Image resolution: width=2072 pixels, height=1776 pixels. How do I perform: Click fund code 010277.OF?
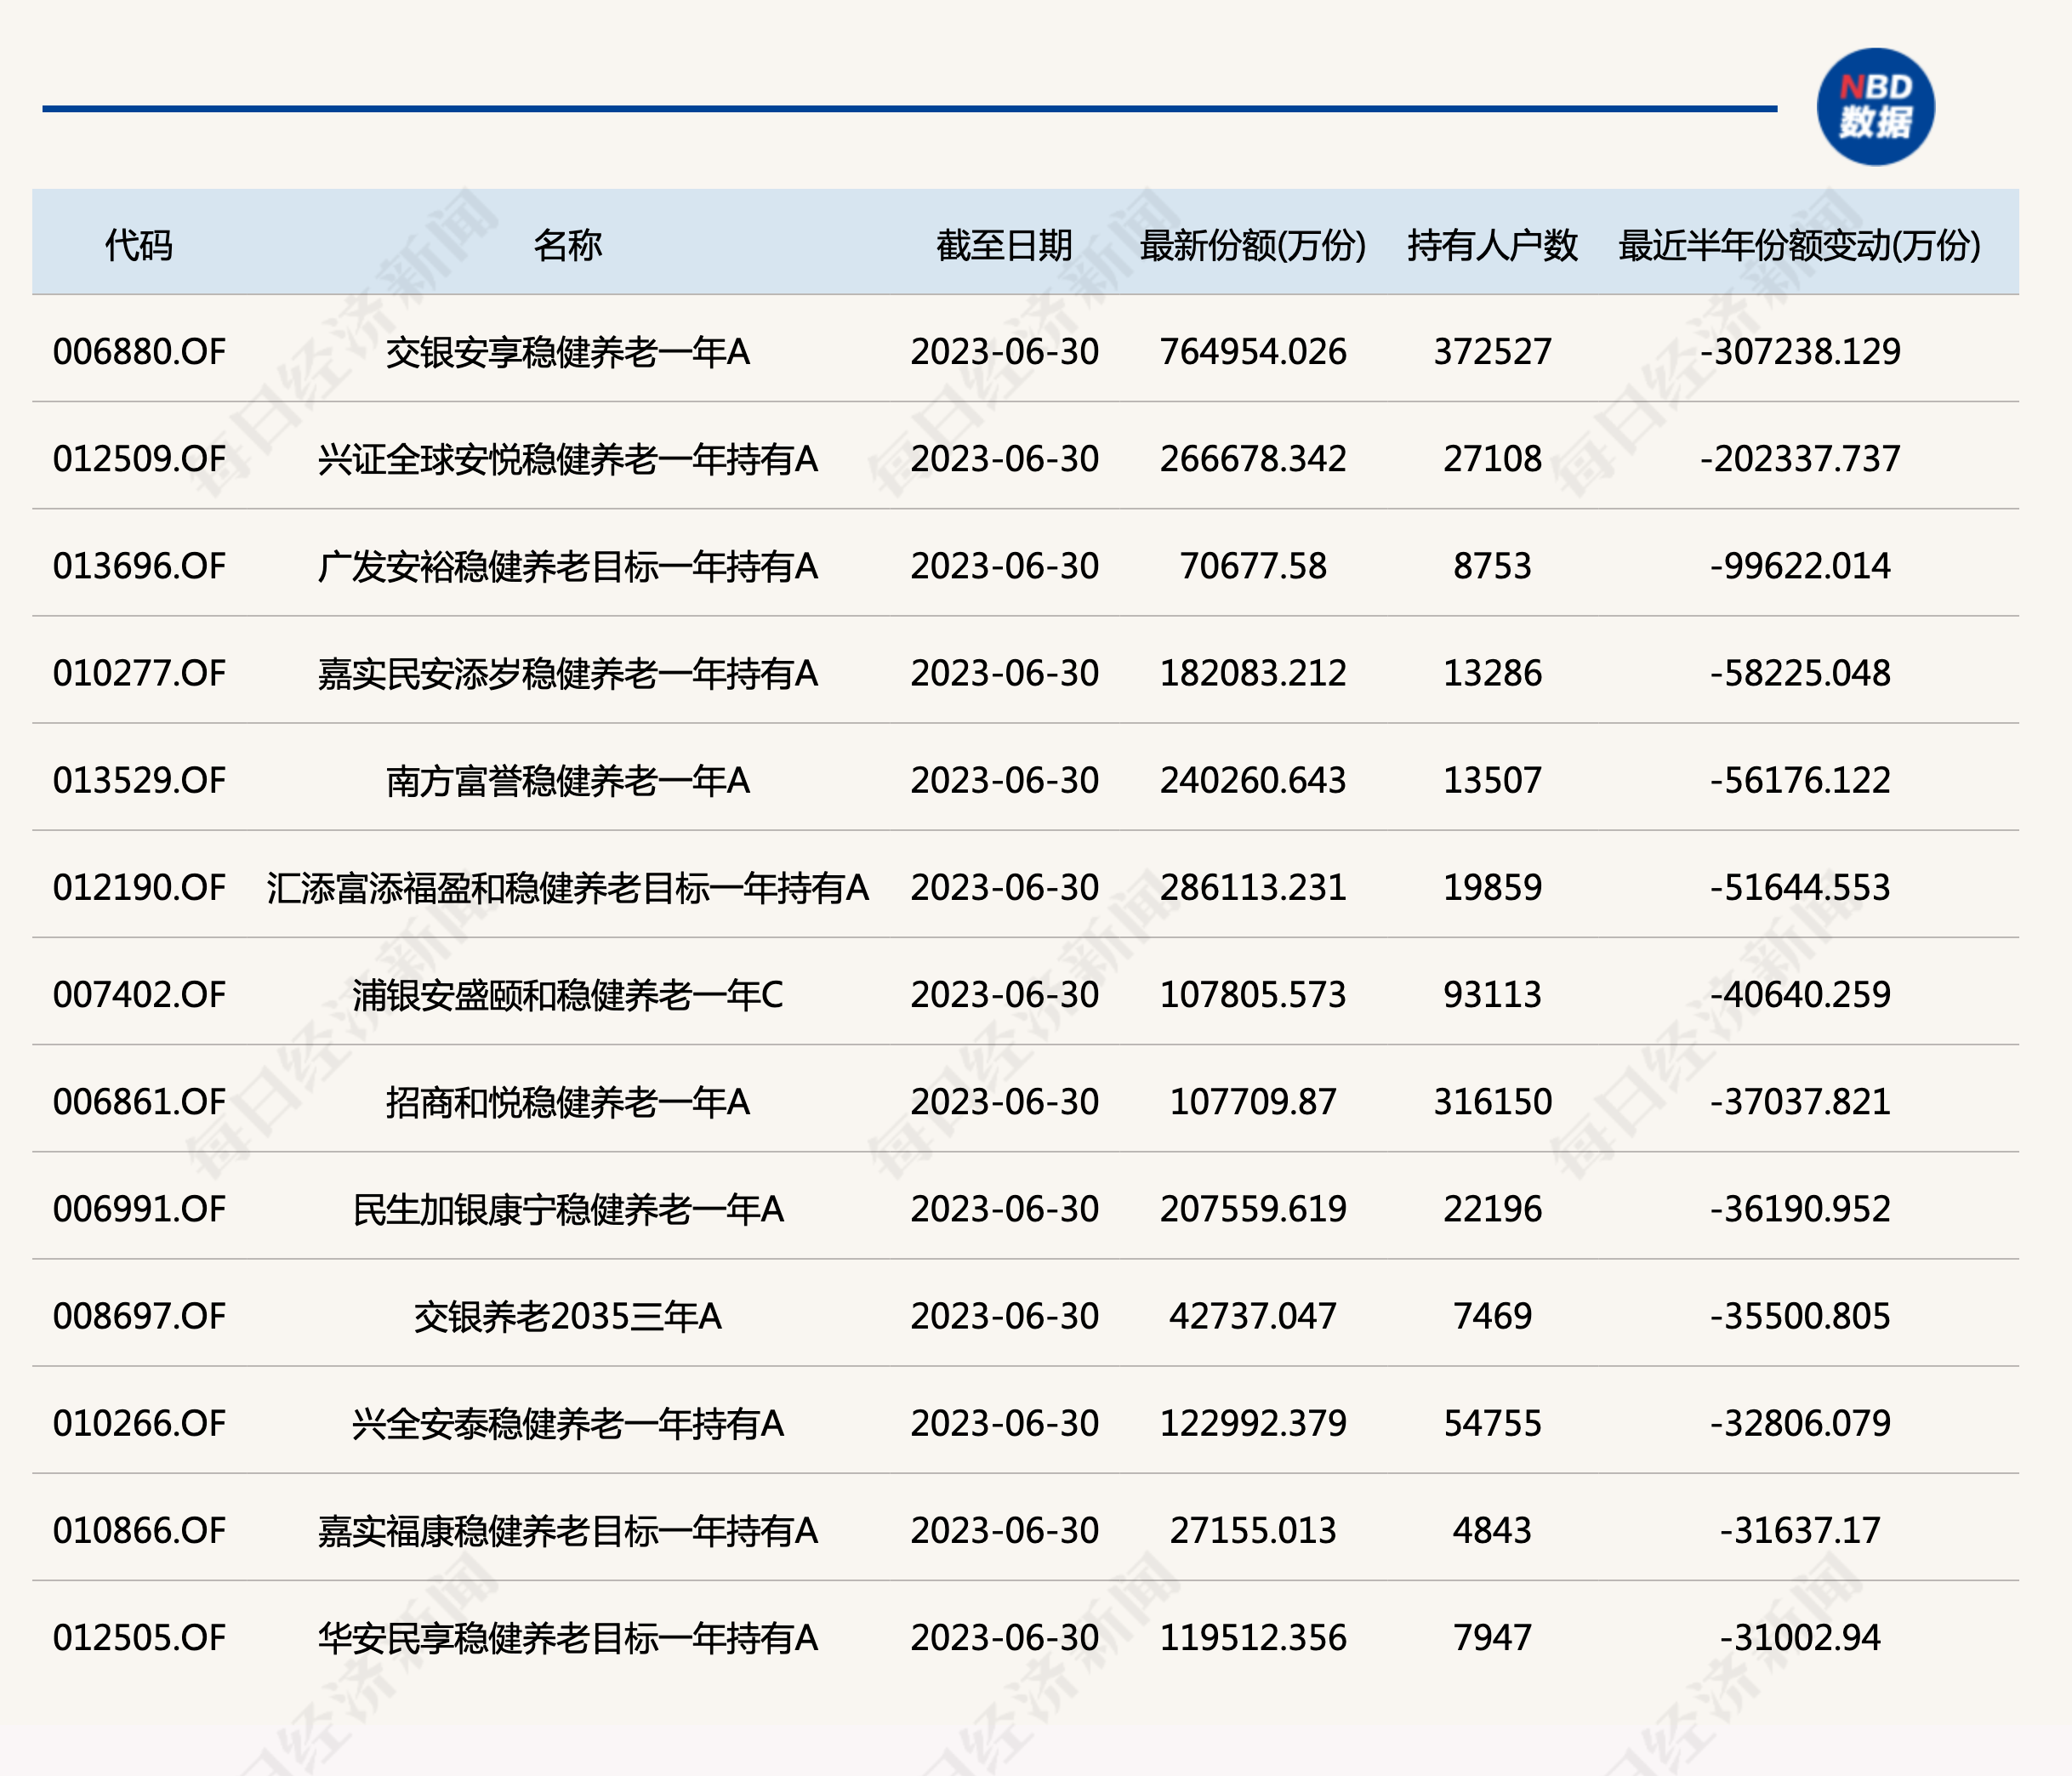coord(139,673)
